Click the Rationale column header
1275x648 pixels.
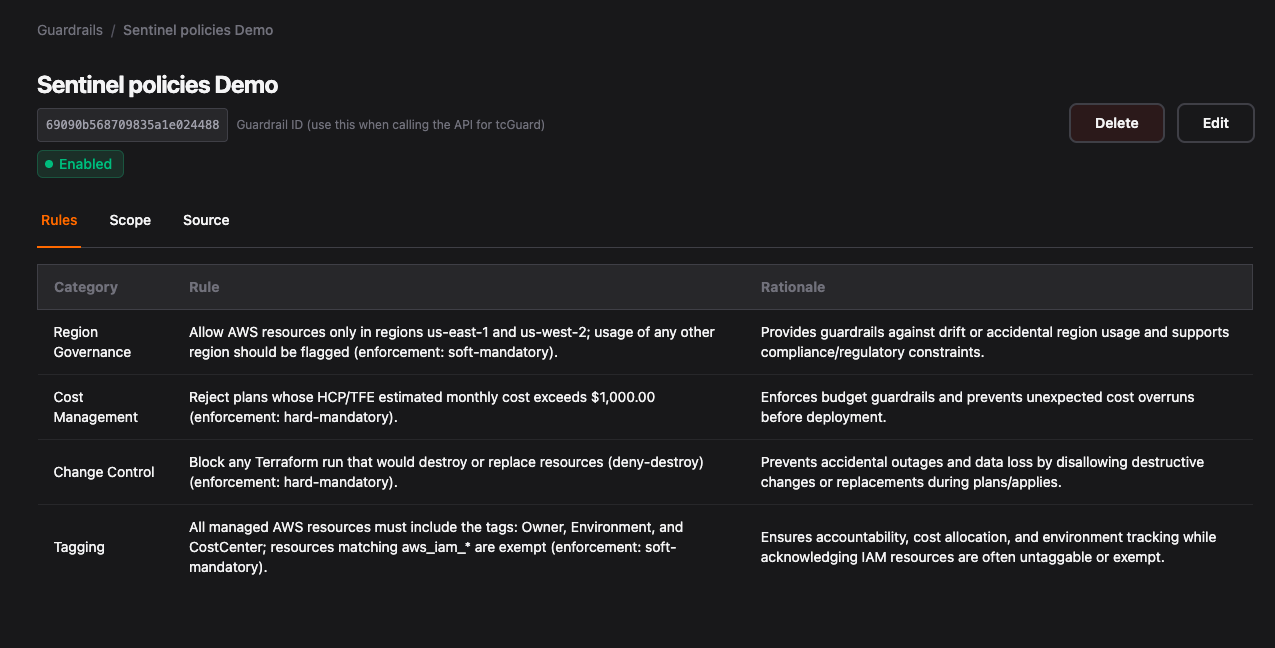click(792, 287)
